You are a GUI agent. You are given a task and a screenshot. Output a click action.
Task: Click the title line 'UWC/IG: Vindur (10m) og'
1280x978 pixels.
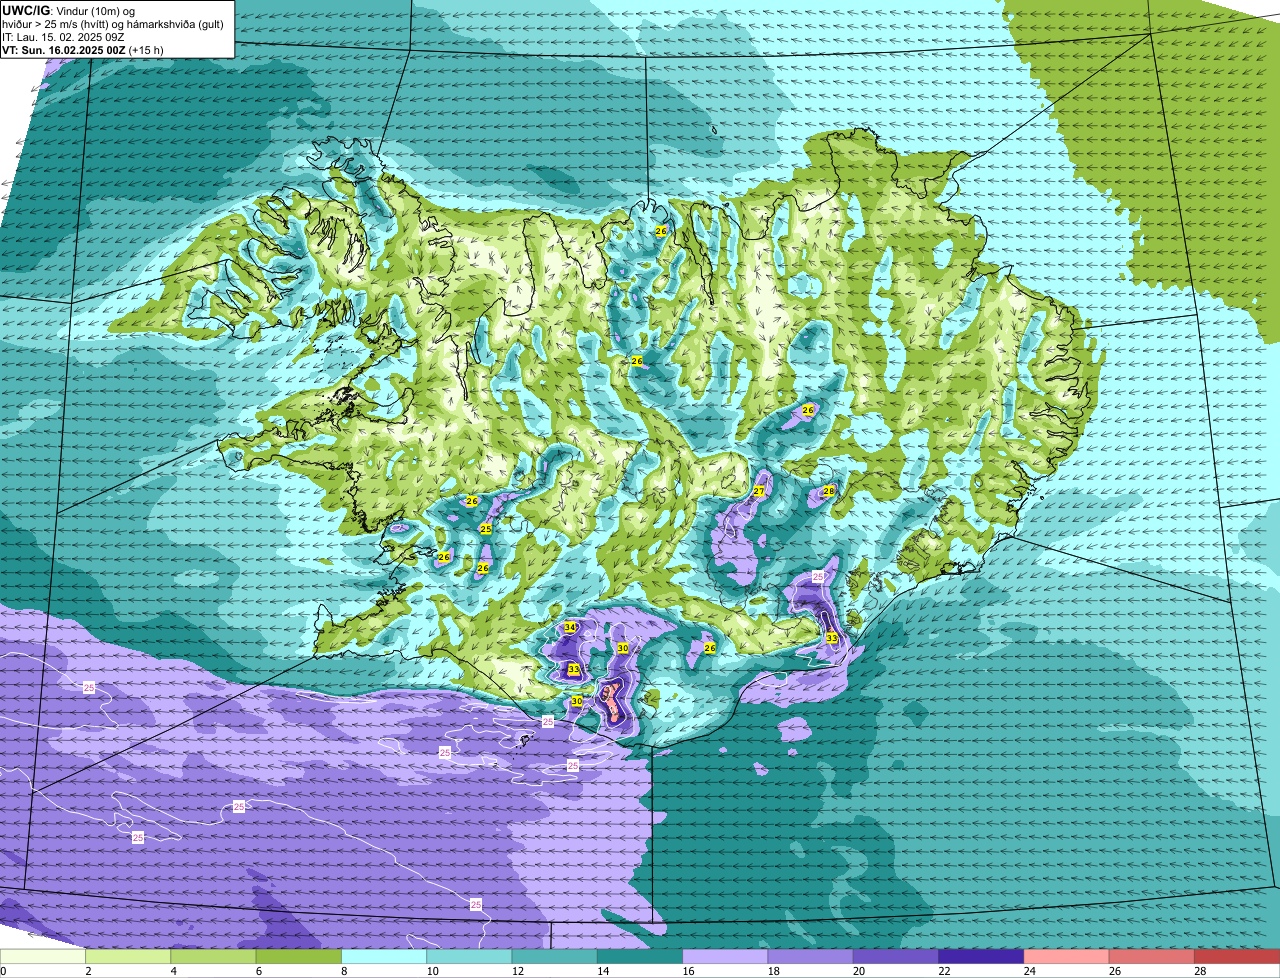[69, 11]
